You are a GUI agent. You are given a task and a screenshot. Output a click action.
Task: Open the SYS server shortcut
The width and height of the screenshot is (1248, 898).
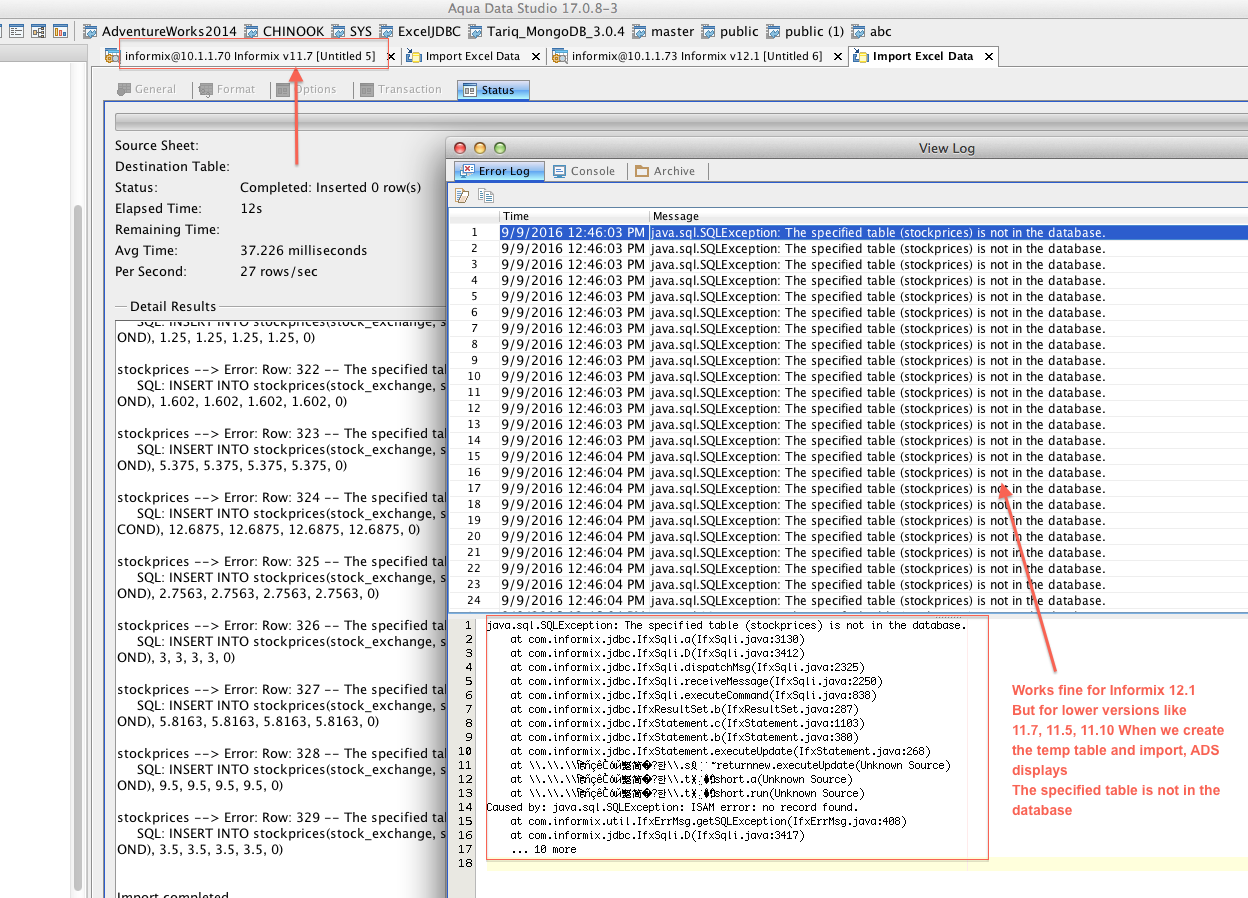pyautogui.click(x=351, y=31)
